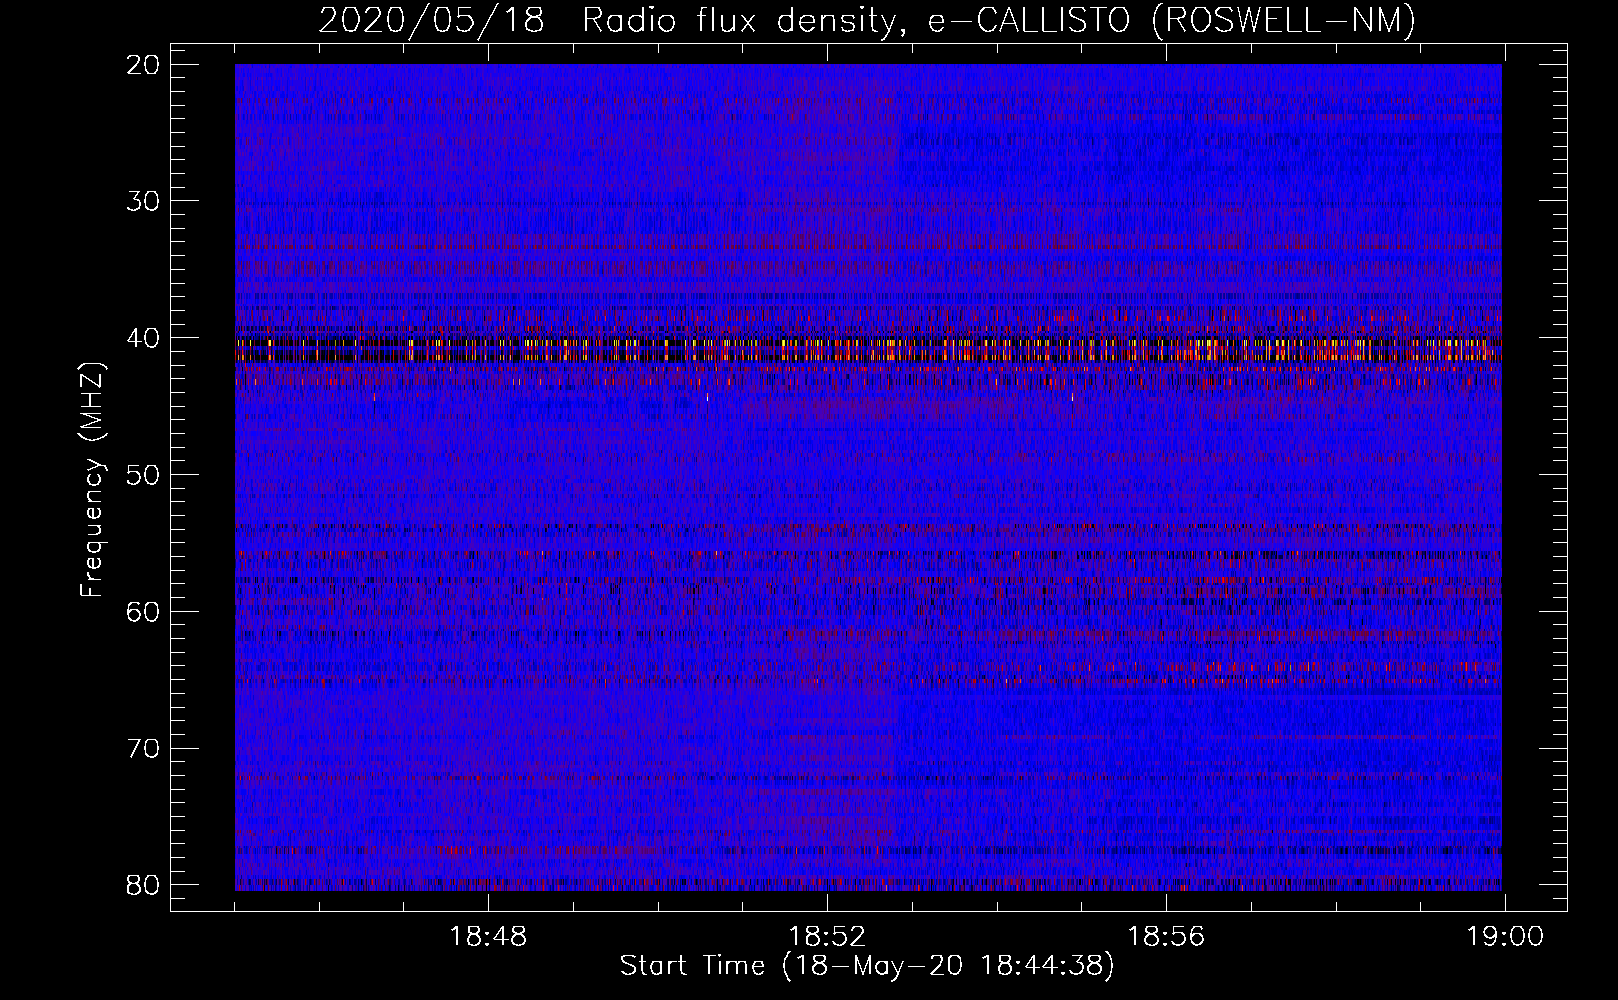
Task: Click the time tick label '19:00'
Action: tap(1505, 937)
